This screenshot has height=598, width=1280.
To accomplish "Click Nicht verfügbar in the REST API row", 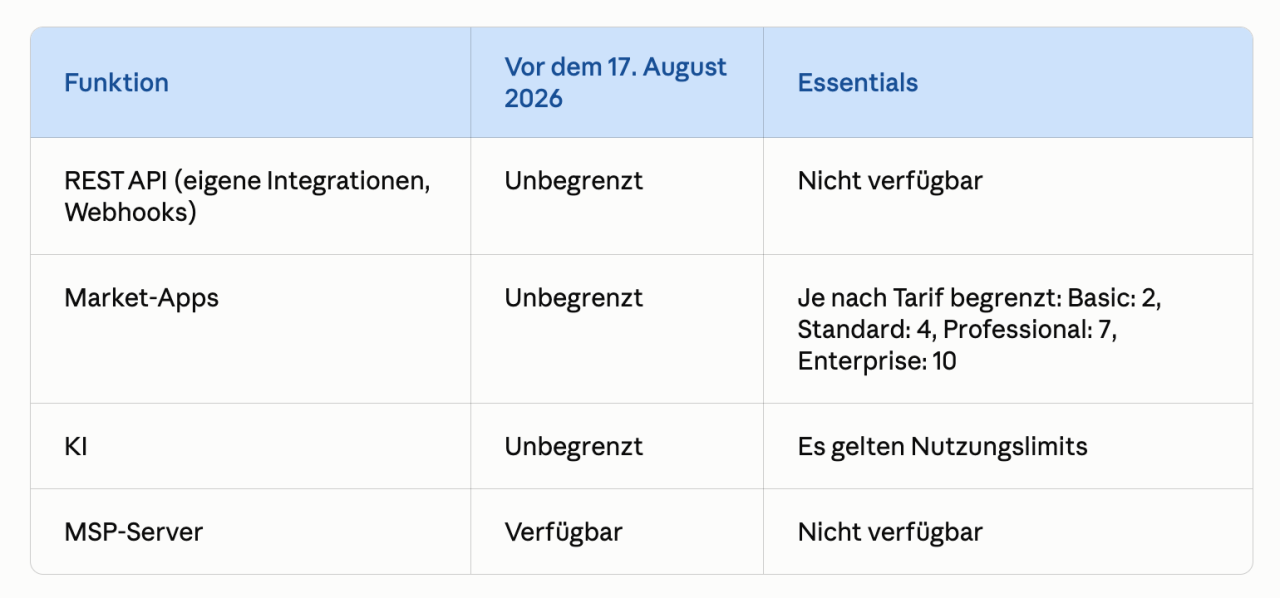I will 890,181.
